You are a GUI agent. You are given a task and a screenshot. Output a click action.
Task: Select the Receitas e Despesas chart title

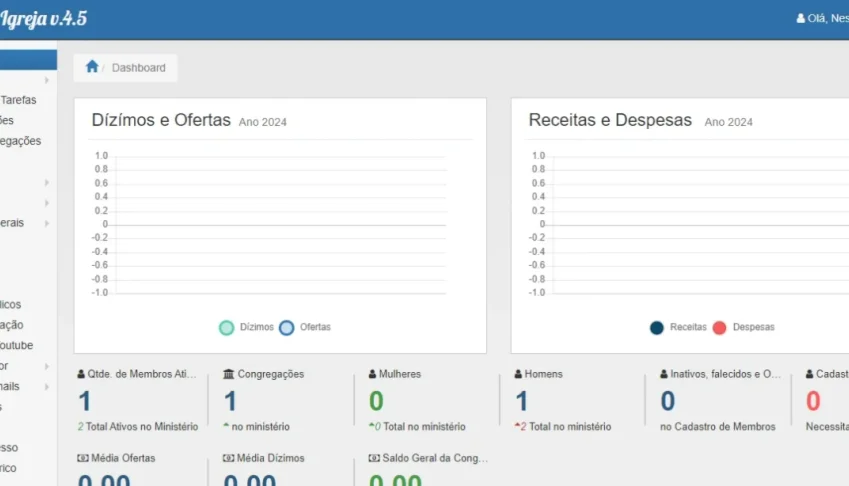pos(610,120)
